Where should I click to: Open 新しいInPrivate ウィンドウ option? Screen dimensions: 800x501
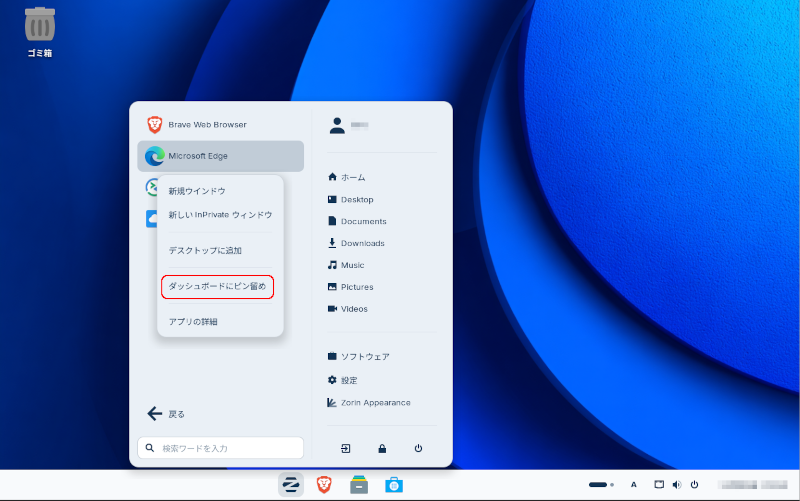pos(220,215)
